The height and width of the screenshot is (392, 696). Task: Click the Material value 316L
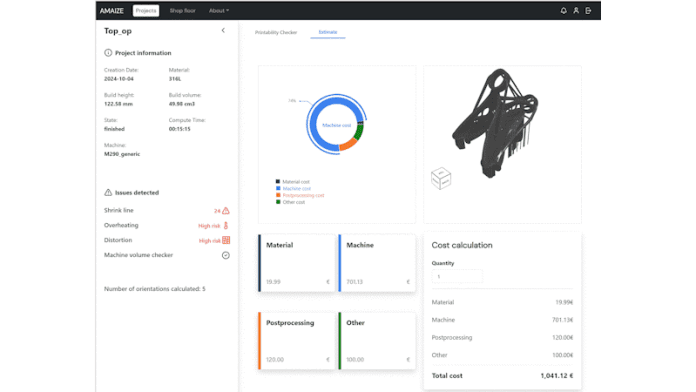(175, 79)
